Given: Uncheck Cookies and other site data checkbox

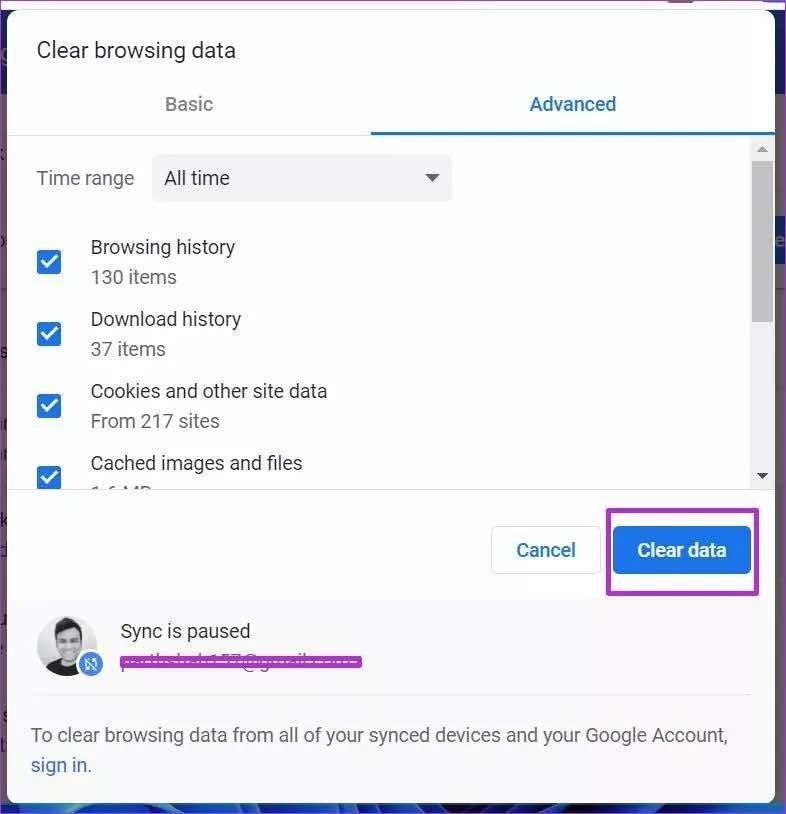Looking at the screenshot, I should pos(49,406).
